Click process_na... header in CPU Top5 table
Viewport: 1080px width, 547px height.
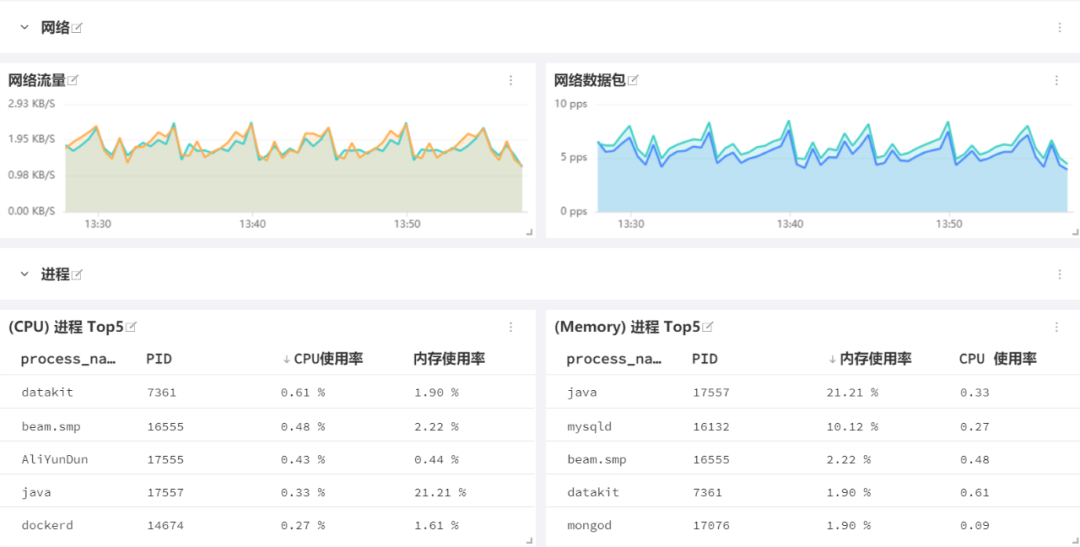68,359
